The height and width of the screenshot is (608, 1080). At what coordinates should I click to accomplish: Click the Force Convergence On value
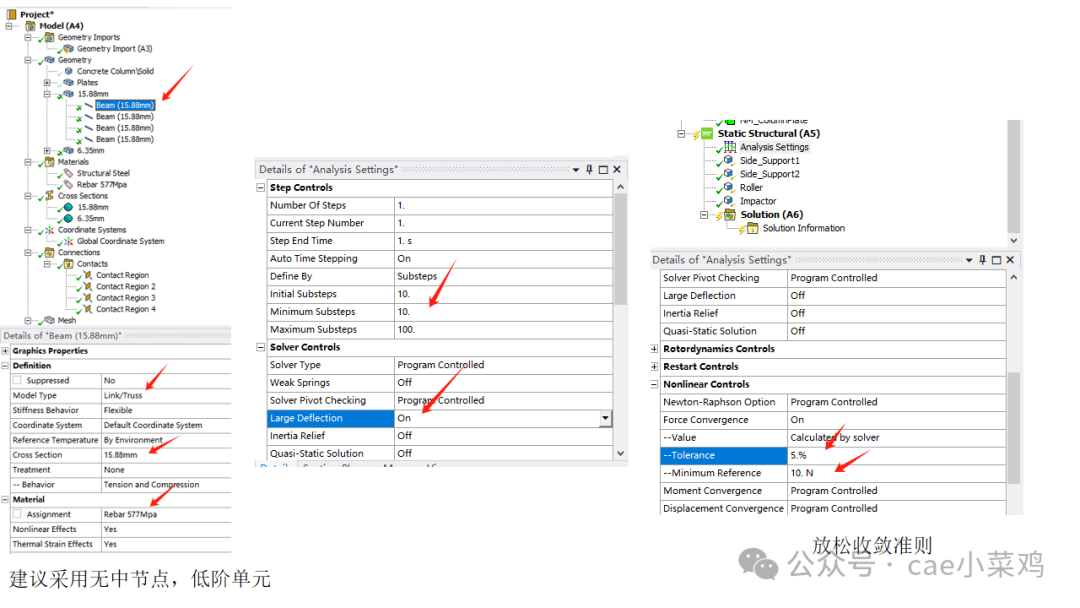pyautogui.click(x=896, y=419)
